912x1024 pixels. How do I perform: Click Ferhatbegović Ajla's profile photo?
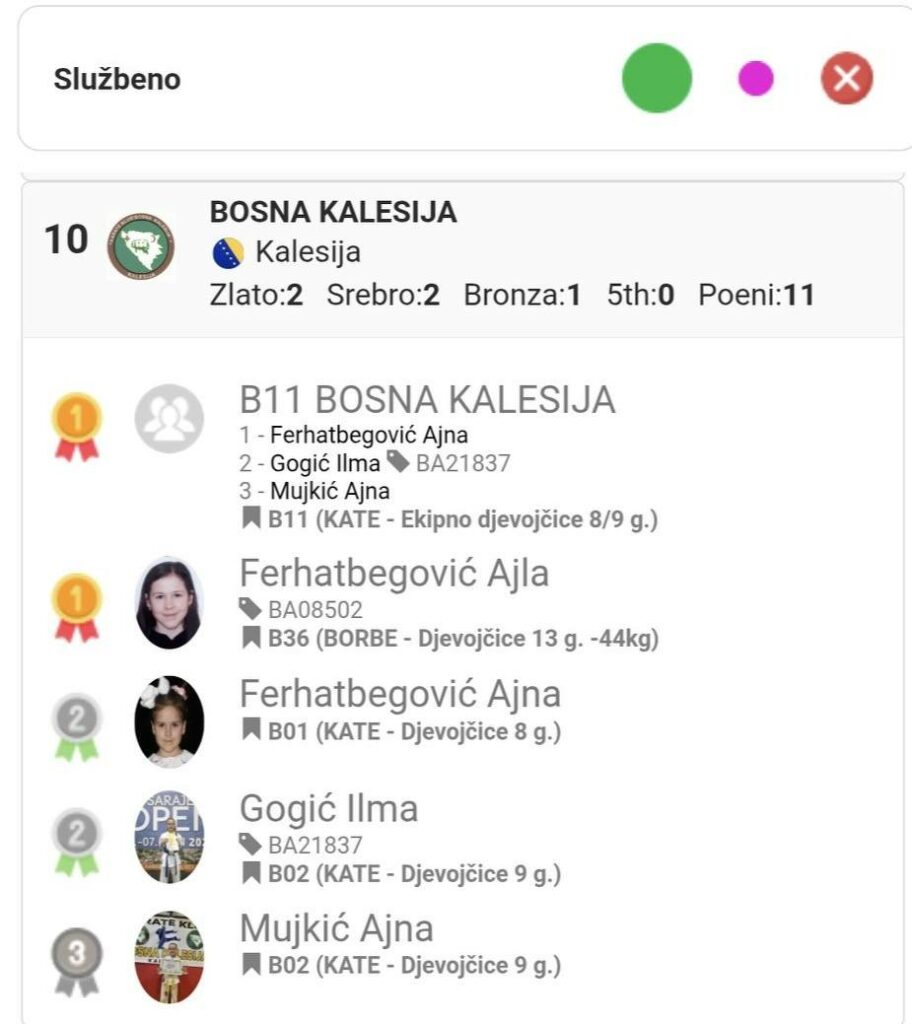(169, 603)
